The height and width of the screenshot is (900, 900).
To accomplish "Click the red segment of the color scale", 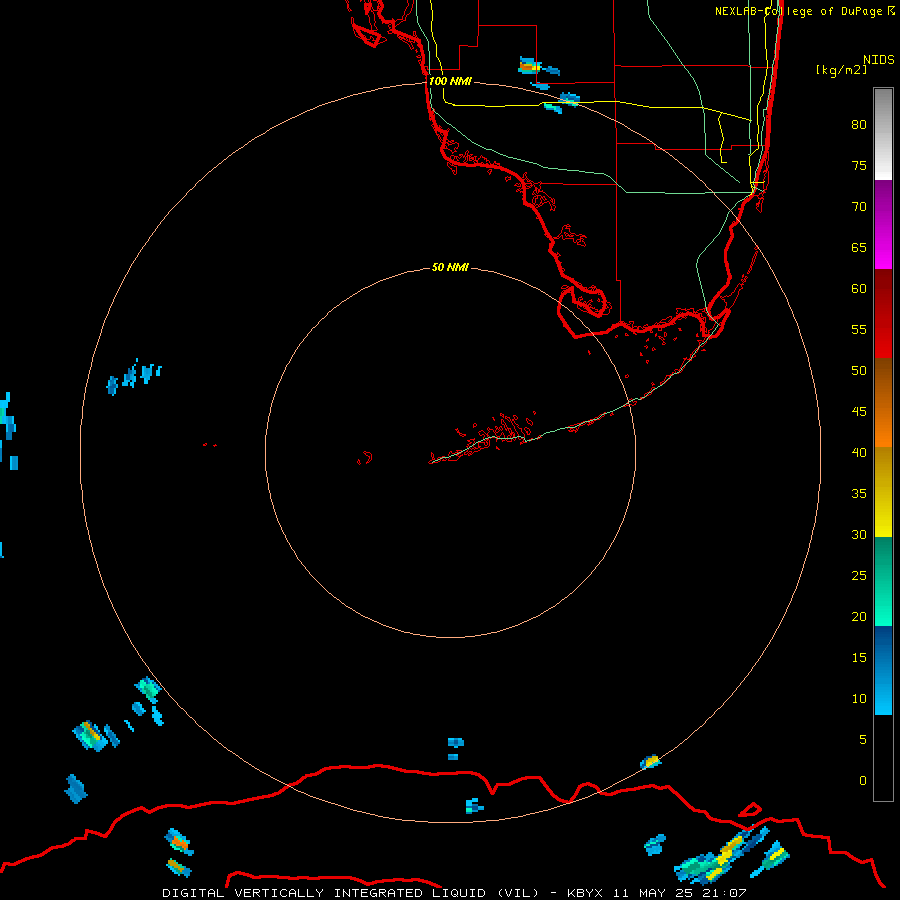I will [x=883, y=314].
